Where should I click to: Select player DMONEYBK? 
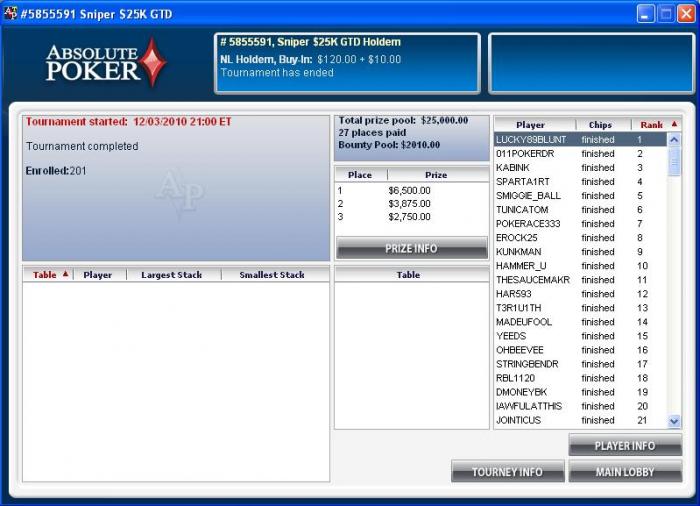[580, 392]
